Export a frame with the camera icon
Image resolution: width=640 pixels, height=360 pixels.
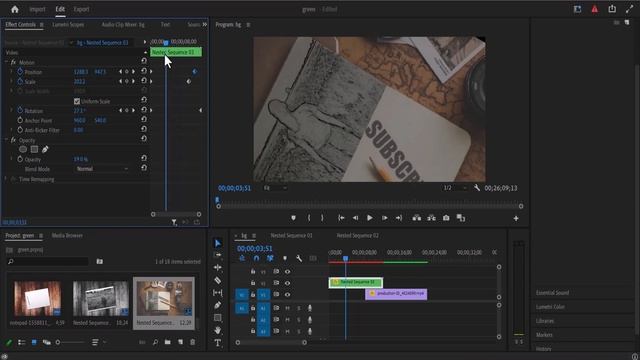[x=446, y=218]
